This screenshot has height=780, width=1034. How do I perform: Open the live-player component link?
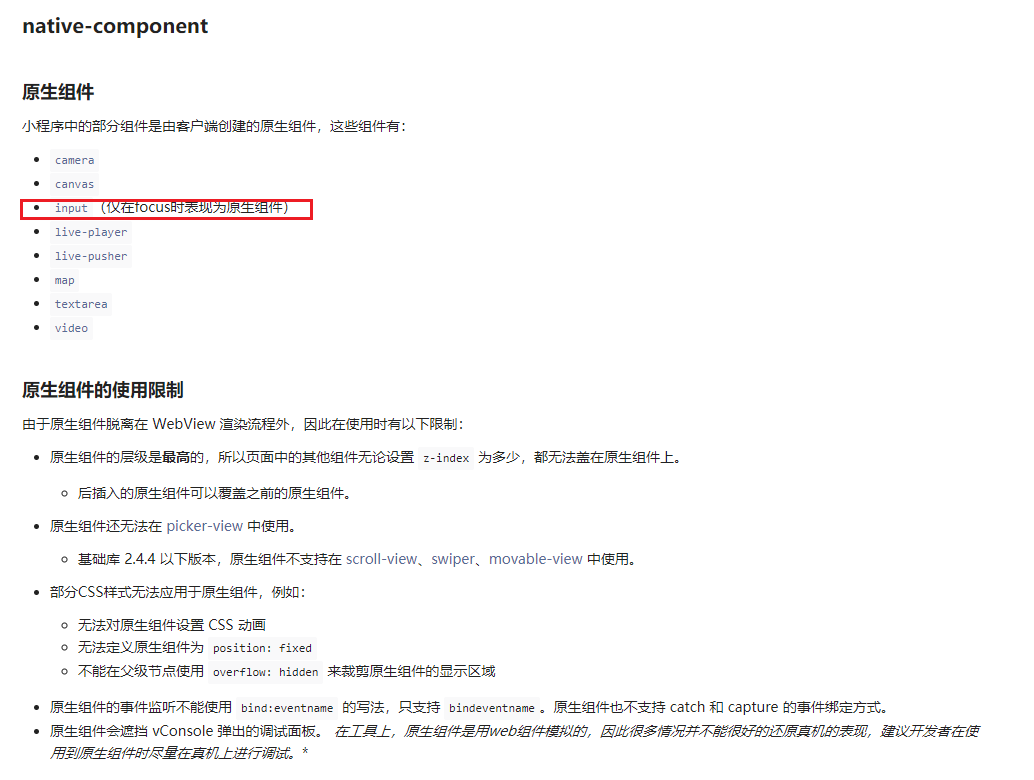(x=91, y=232)
